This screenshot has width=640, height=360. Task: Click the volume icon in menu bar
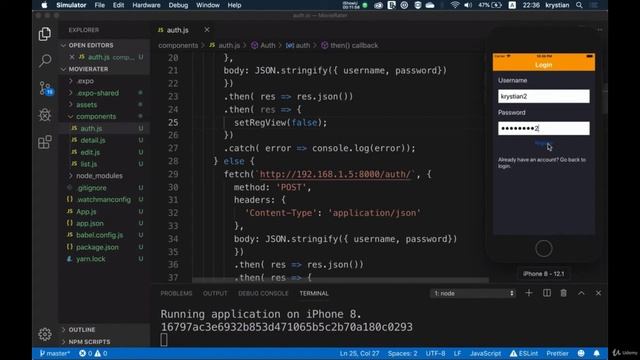tap(468, 5)
